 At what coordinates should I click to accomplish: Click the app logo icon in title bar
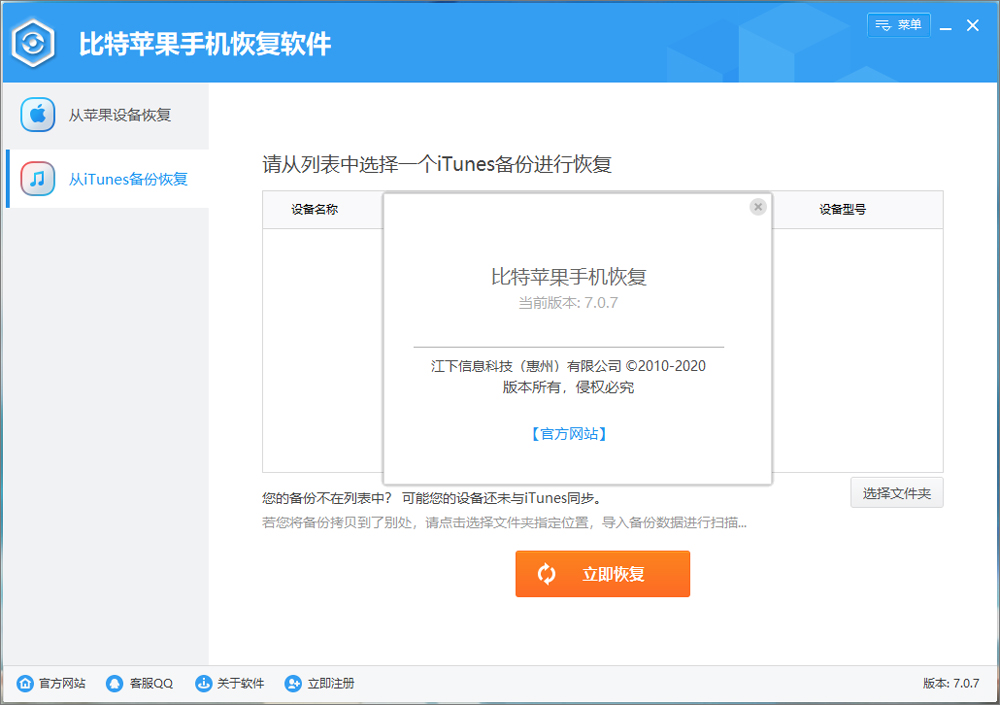click(33, 43)
